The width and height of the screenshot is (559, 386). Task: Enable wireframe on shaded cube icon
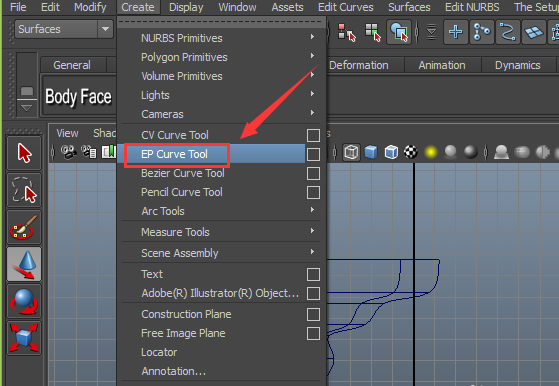click(x=391, y=152)
